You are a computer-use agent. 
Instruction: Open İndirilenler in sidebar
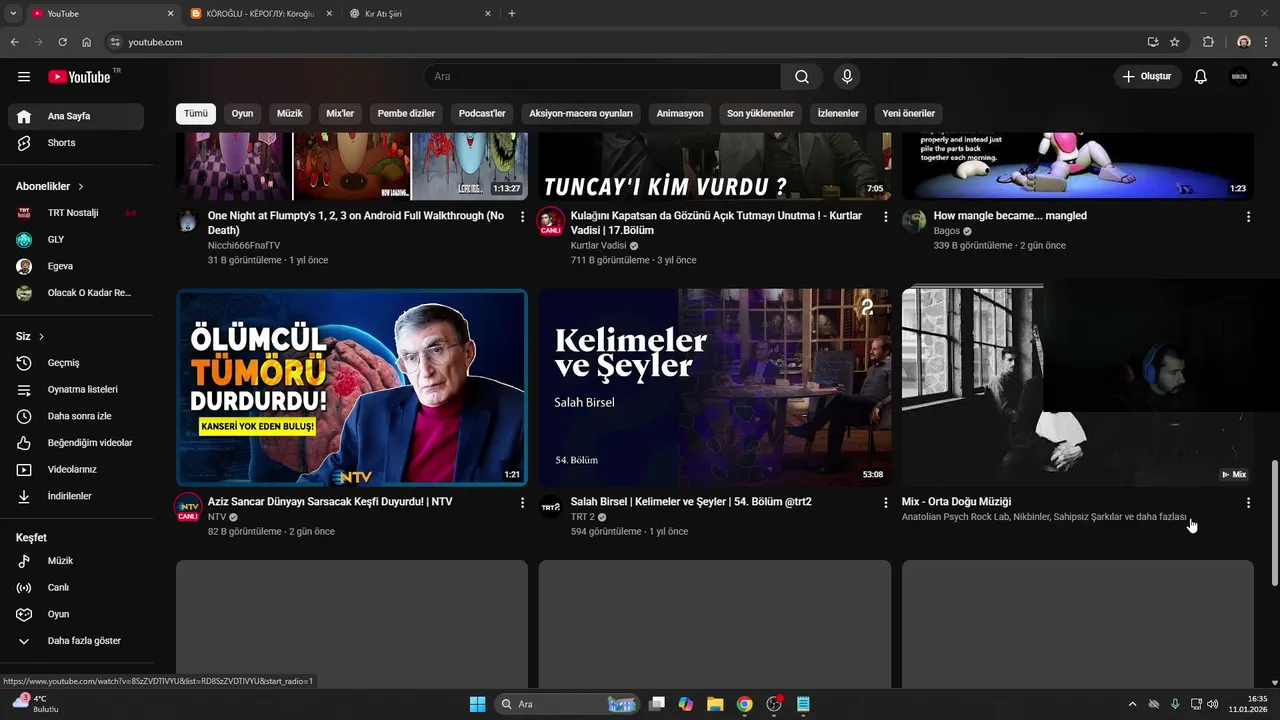(x=76, y=496)
